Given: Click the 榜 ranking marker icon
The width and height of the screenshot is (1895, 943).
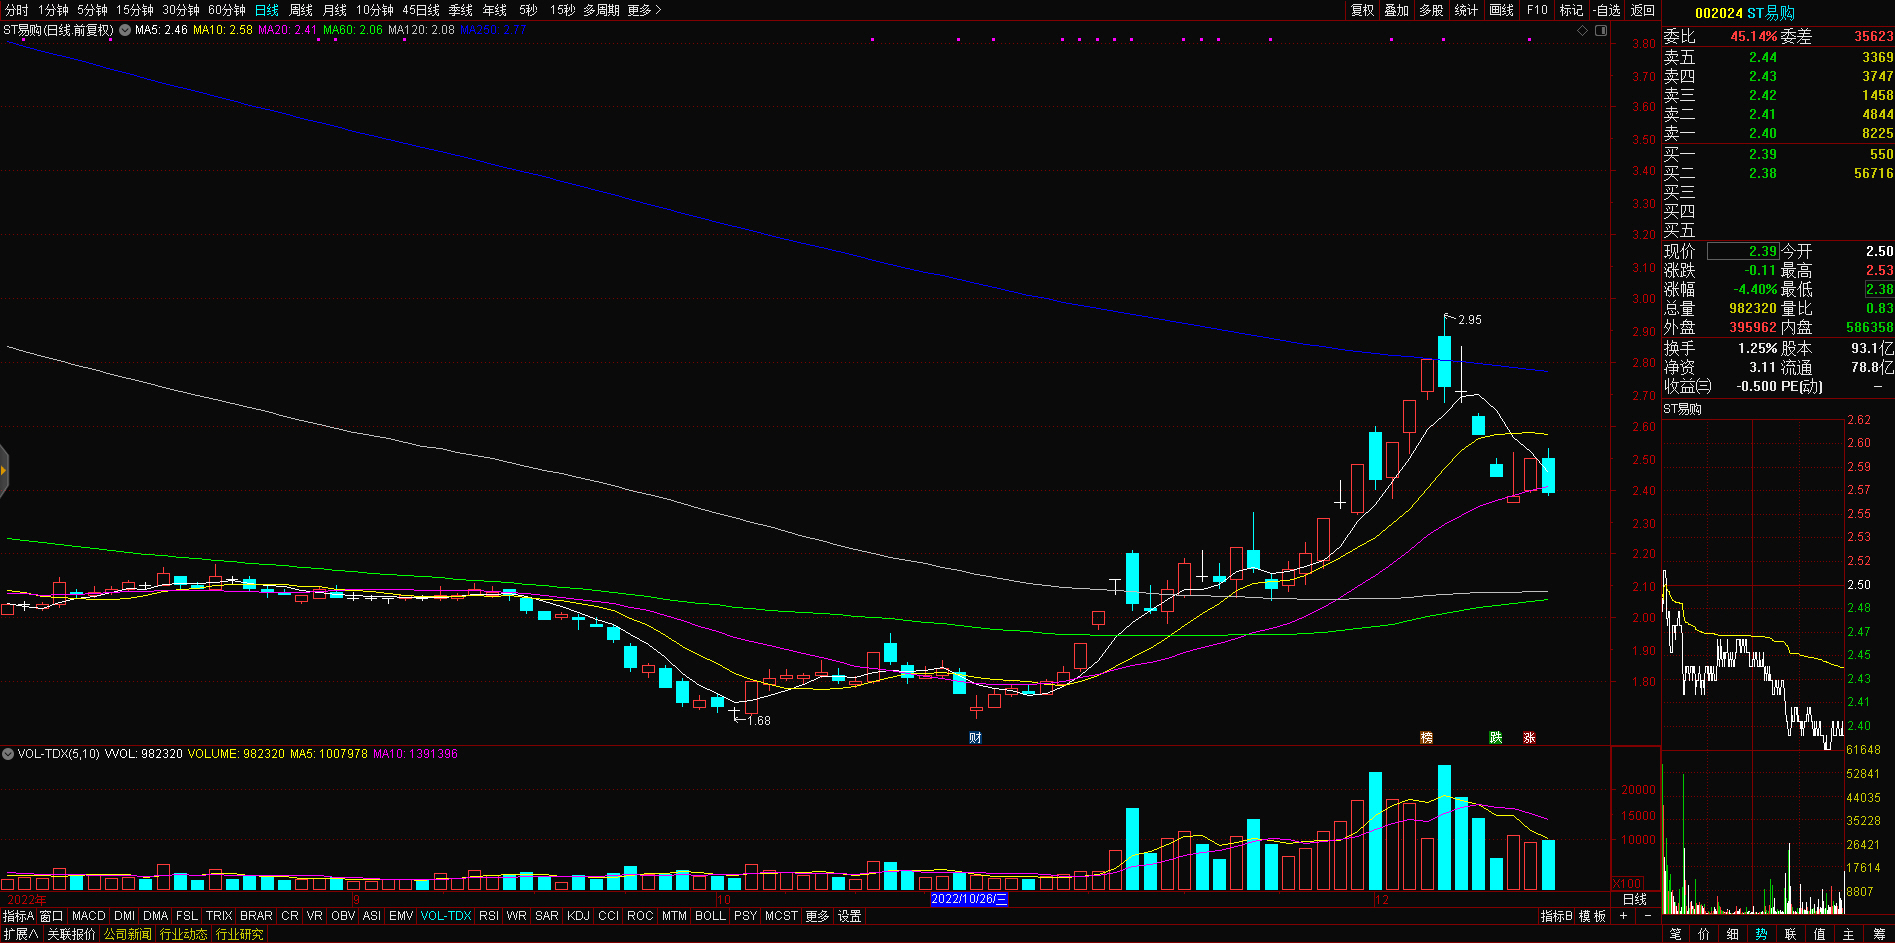Looking at the screenshot, I should (1427, 738).
